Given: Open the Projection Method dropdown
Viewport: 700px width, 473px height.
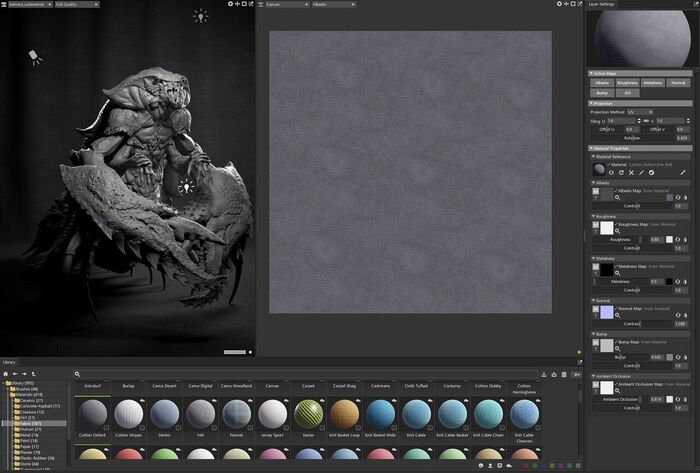Looking at the screenshot, I should click(641, 111).
